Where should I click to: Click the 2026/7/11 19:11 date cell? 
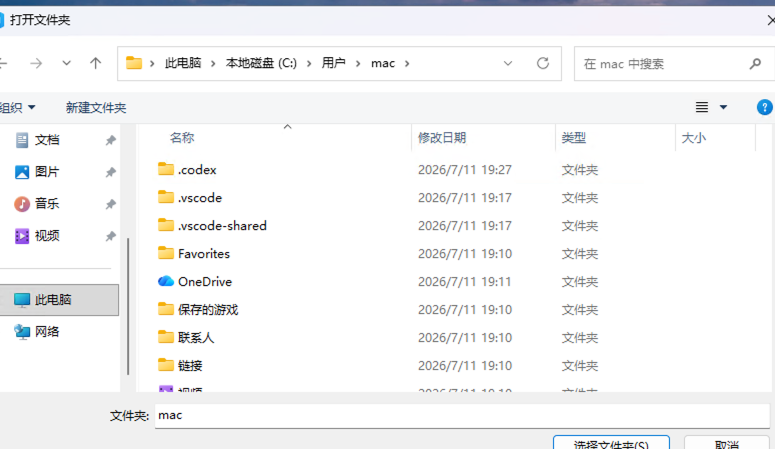tap(465, 281)
